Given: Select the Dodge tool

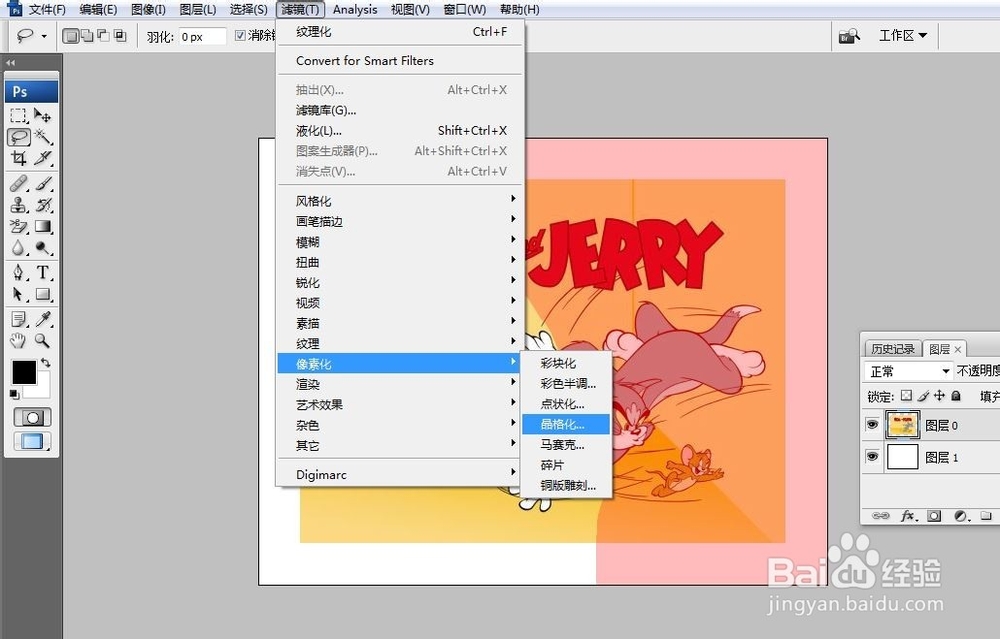Looking at the screenshot, I should pos(43,247).
